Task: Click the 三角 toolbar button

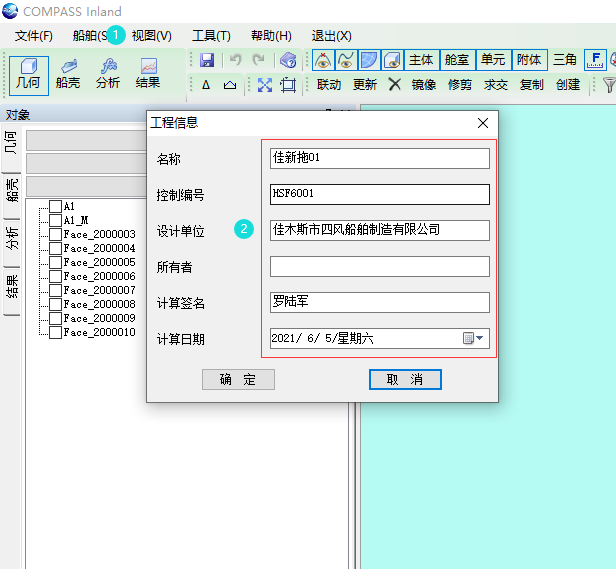Action: 565,60
